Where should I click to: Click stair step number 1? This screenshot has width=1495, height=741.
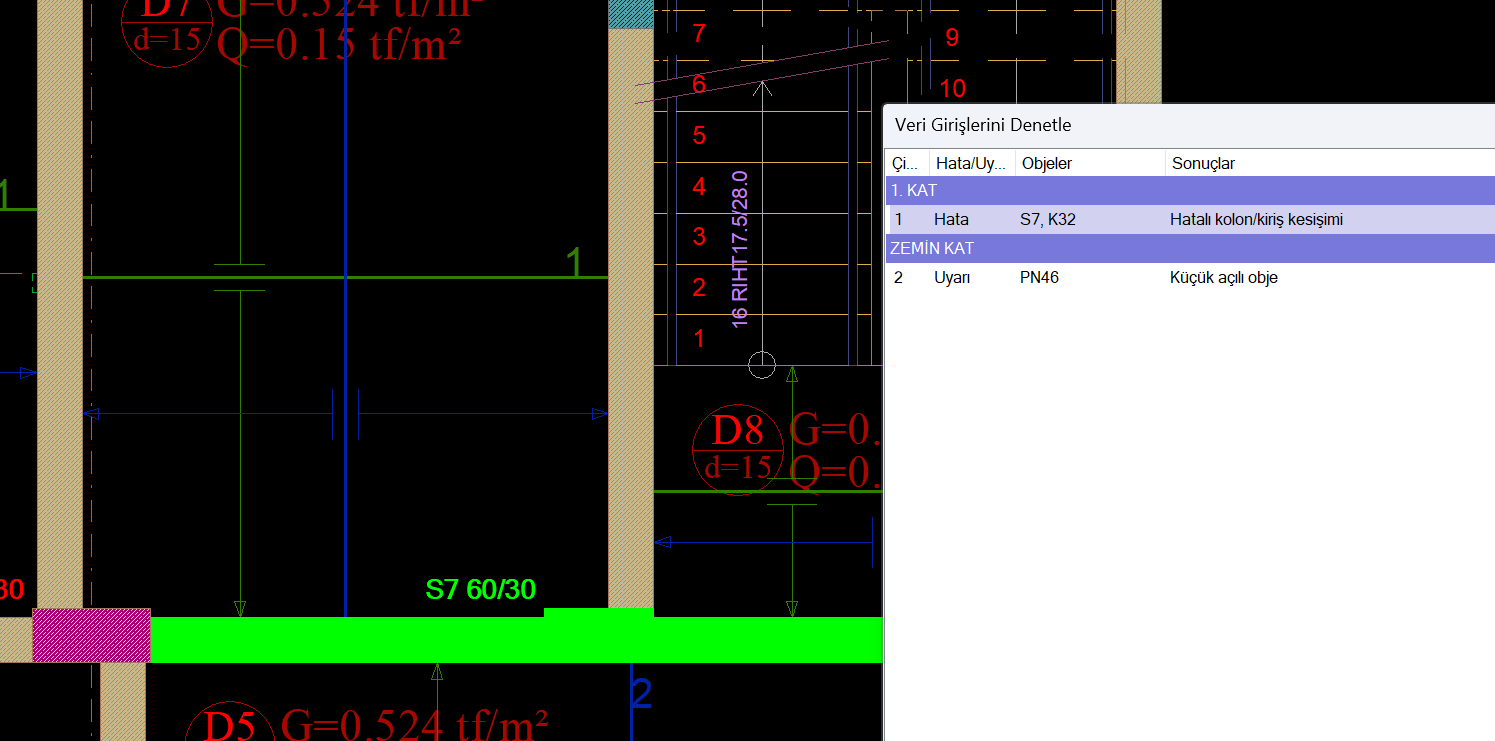pyautogui.click(x=699, y=339)
